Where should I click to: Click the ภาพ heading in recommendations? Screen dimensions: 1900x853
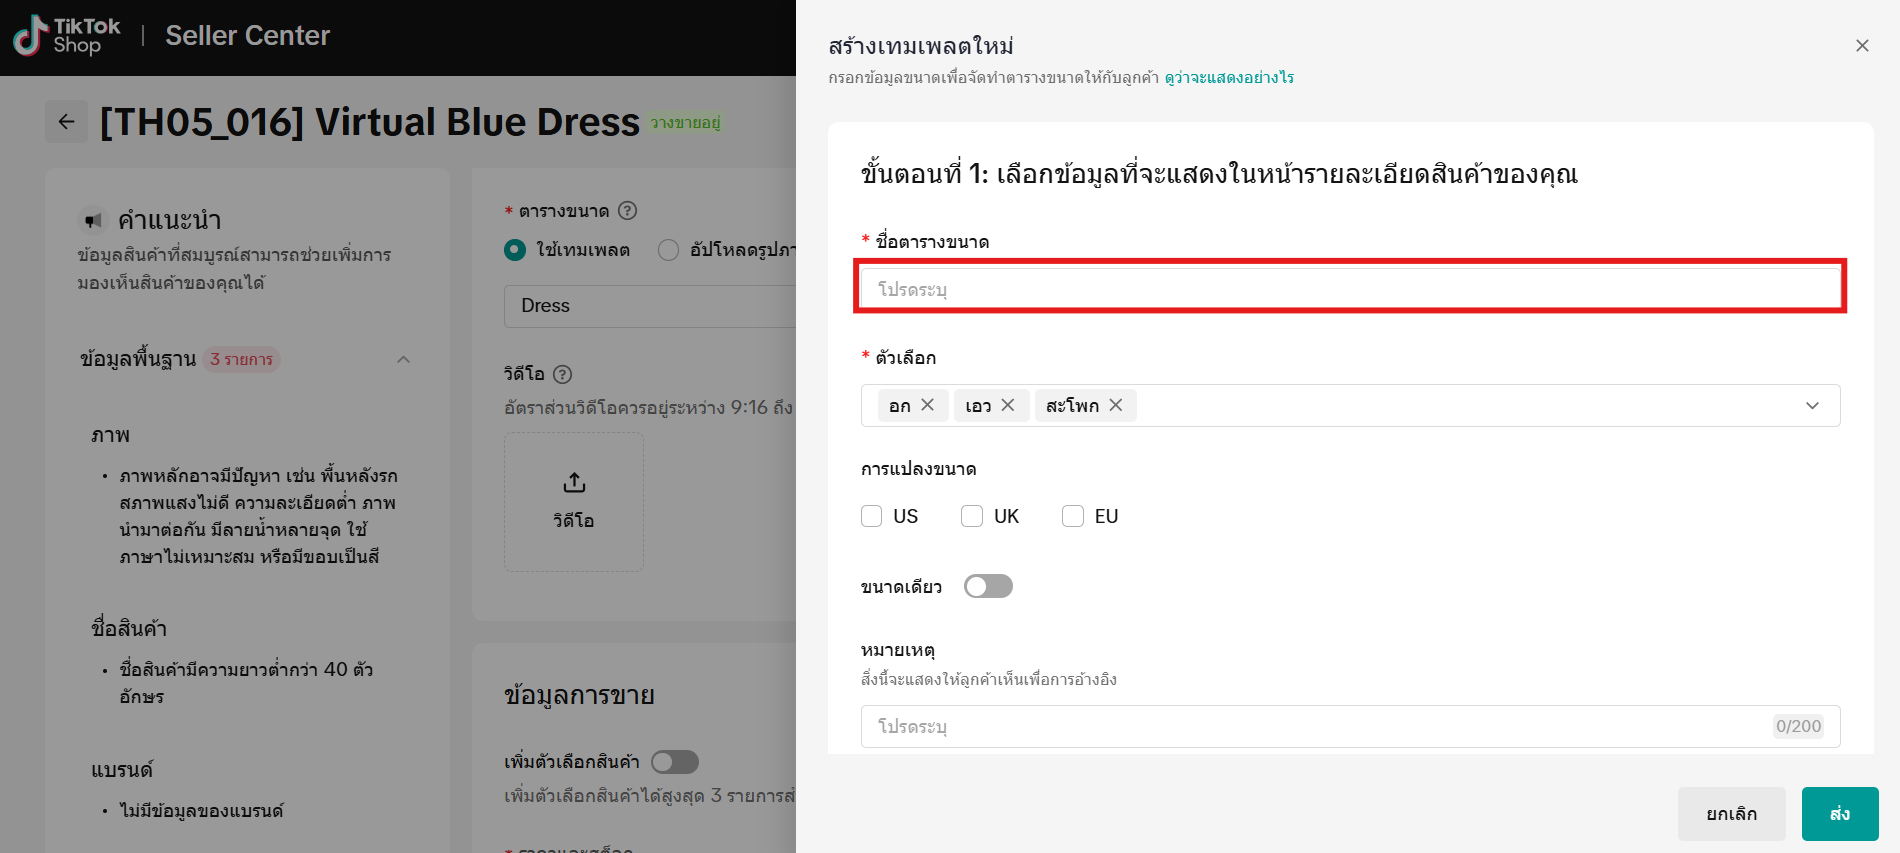pos(111,435)
